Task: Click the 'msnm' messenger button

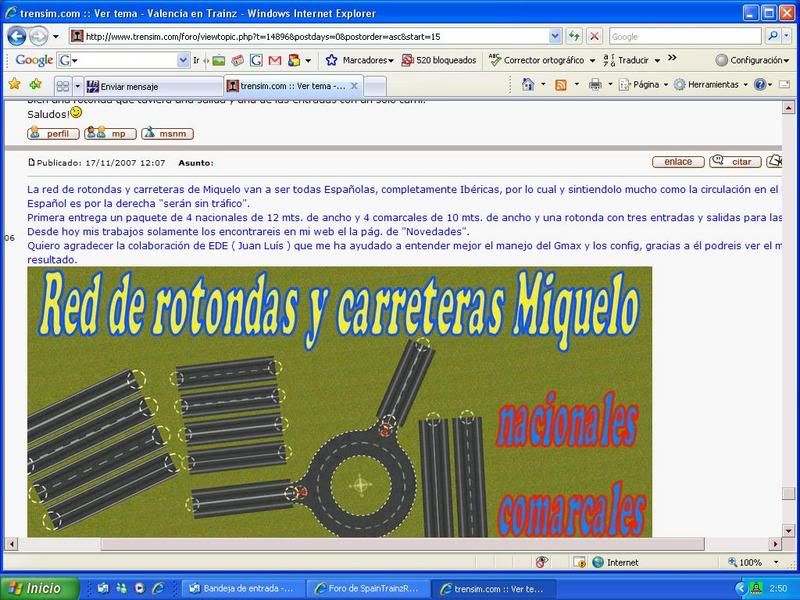Action: [x=167, y=134]
